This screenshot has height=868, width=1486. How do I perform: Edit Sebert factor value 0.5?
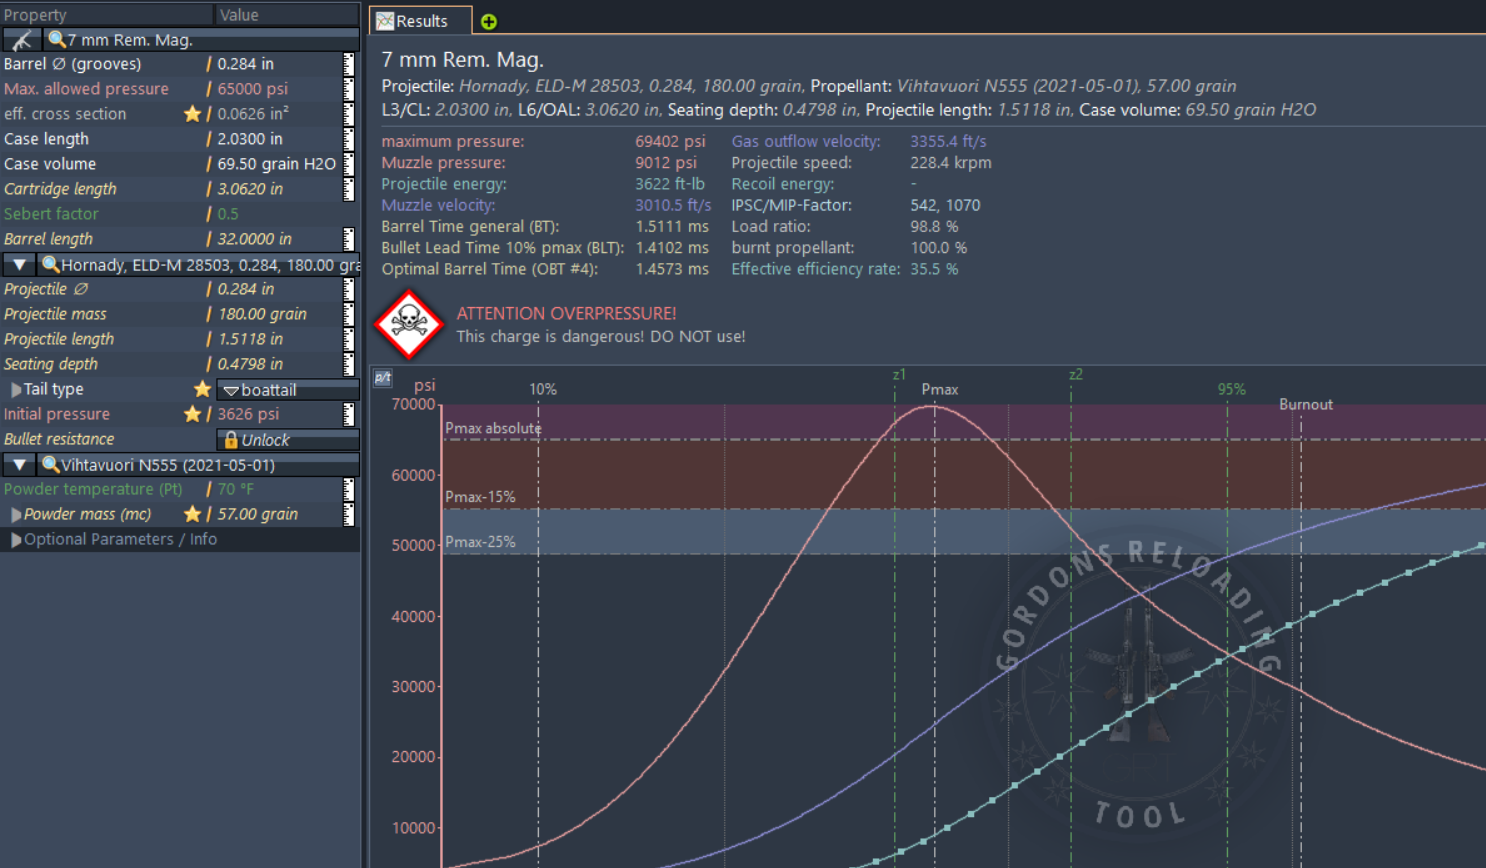[x=228, y=214]
